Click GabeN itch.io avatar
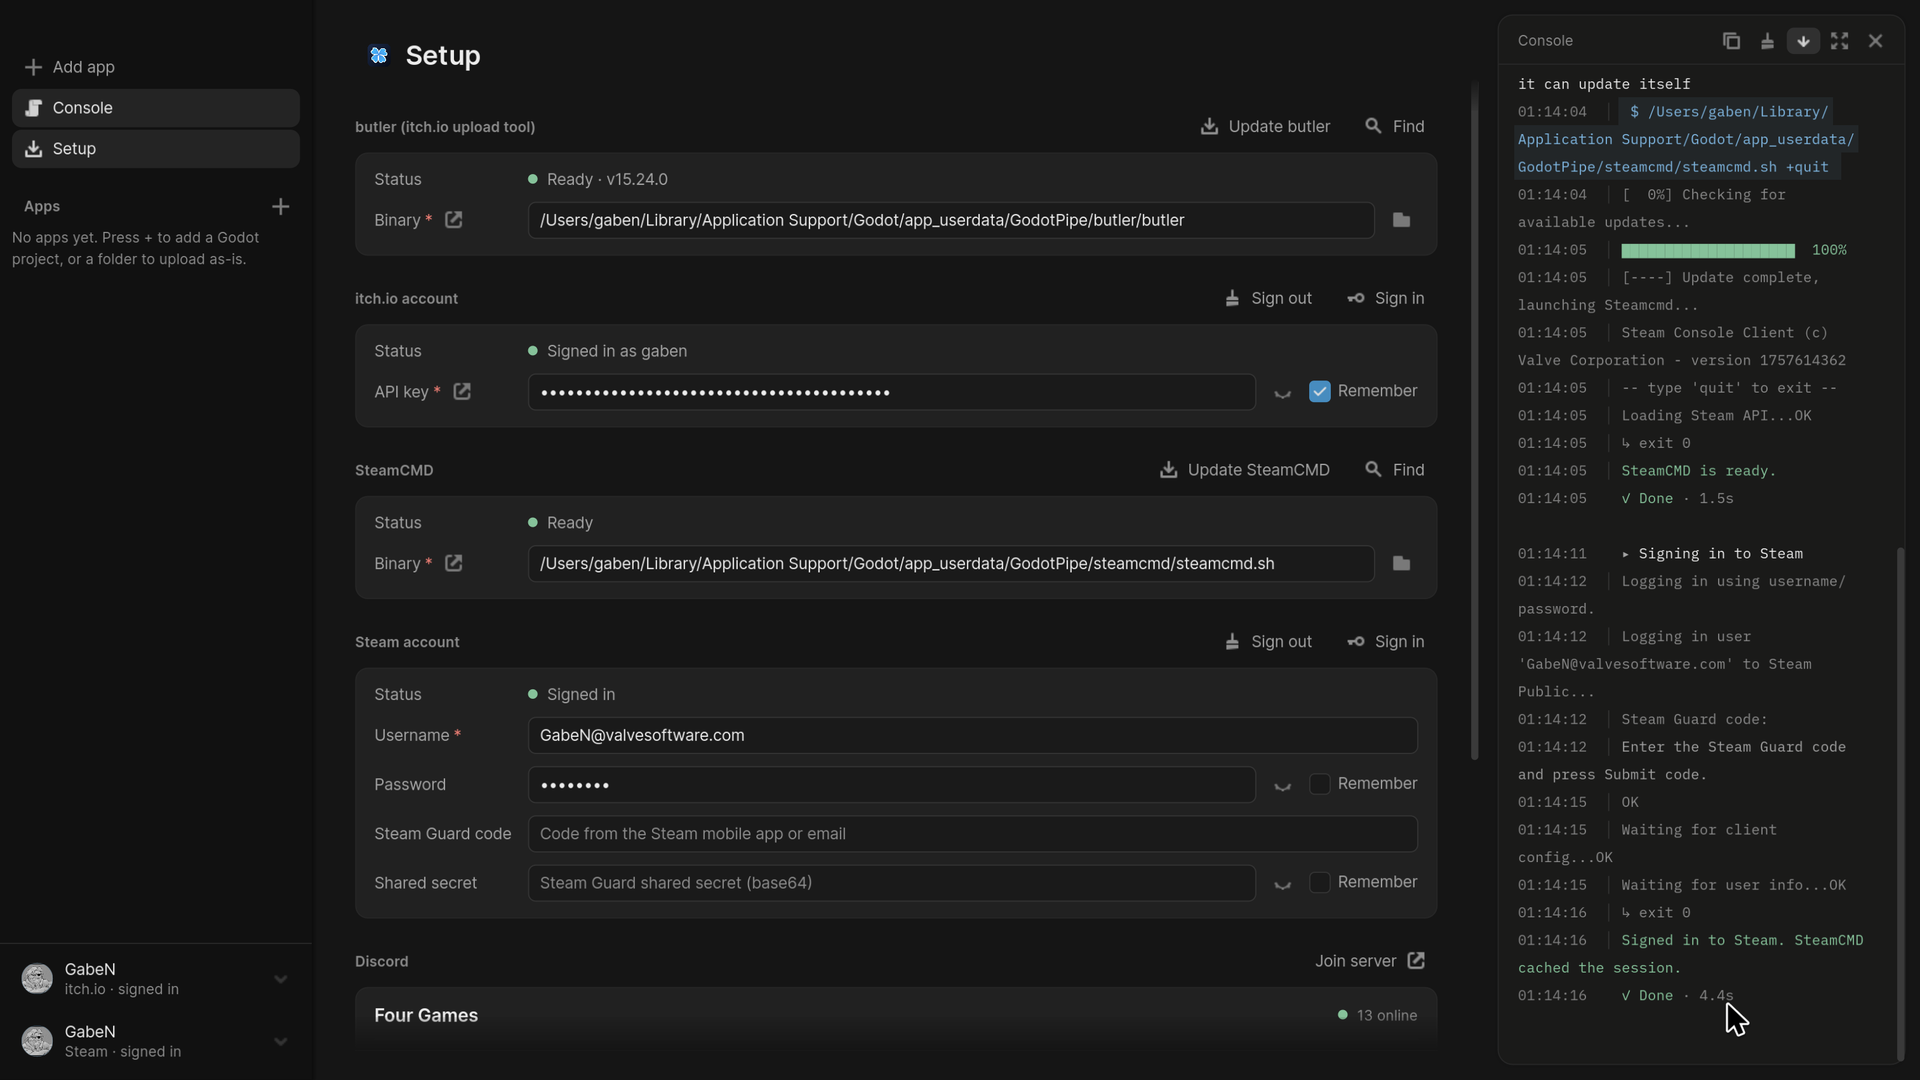 [x=37, y=979]
